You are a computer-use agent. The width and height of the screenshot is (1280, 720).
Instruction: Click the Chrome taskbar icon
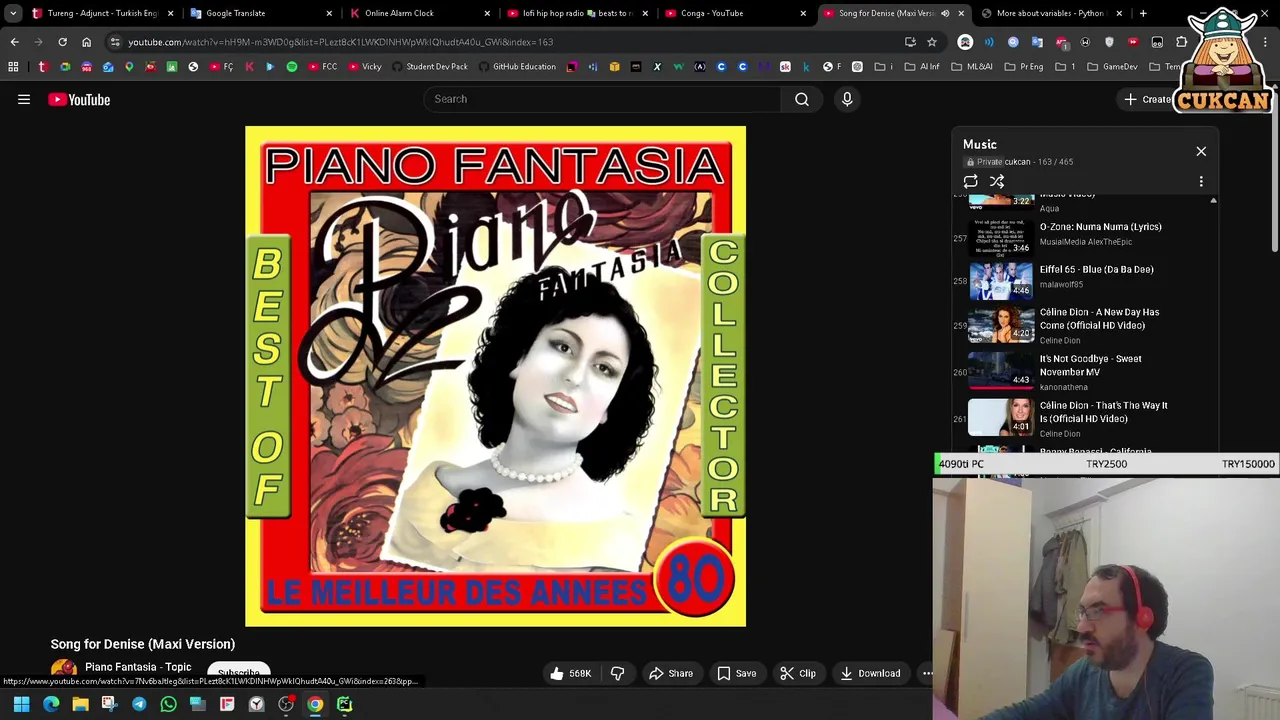tap(315, 704)
